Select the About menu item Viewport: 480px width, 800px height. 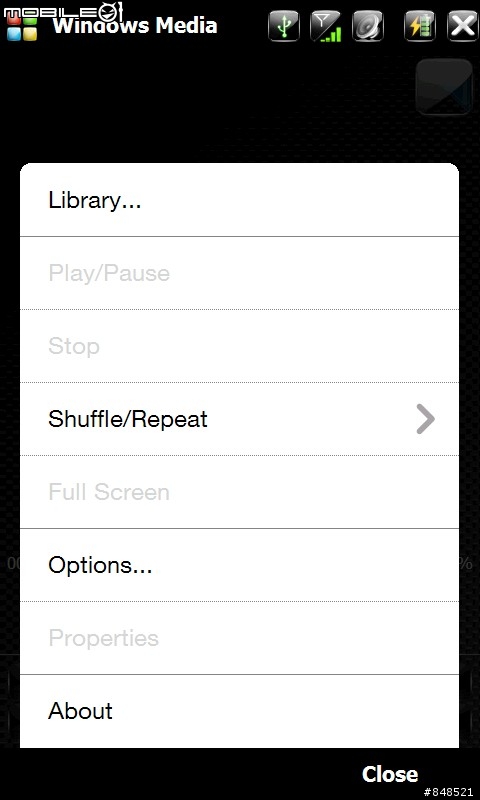(239, 711)
